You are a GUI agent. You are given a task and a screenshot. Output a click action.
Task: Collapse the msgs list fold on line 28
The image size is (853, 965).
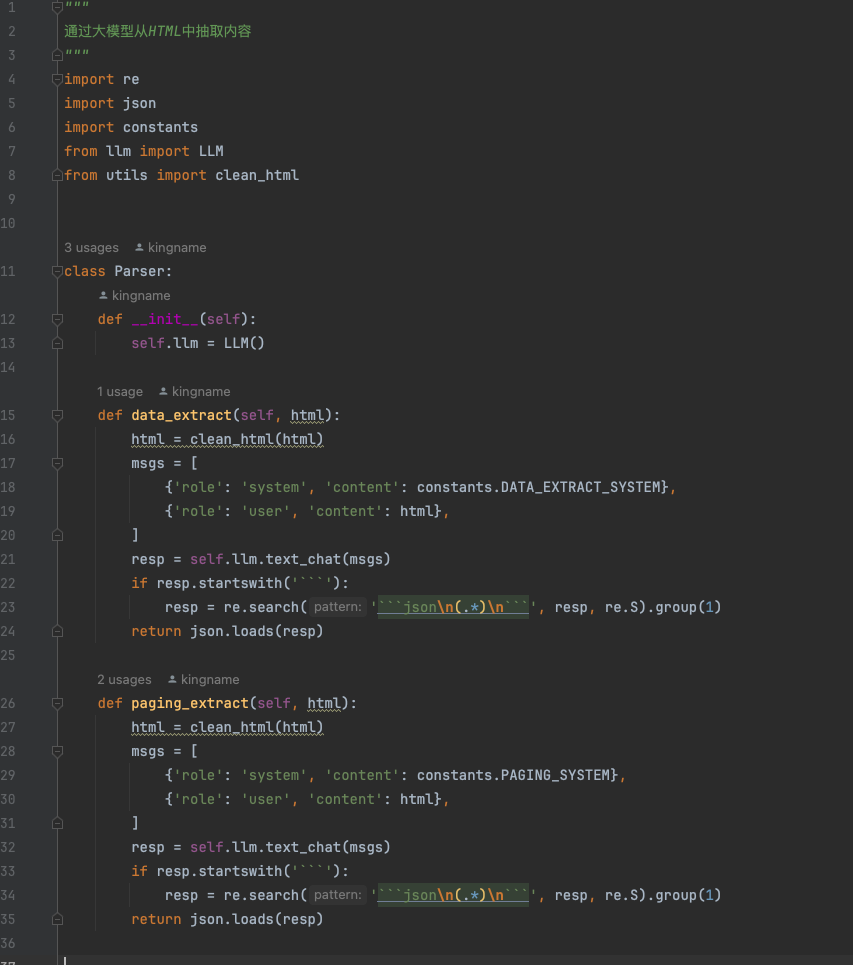[57, 751]
